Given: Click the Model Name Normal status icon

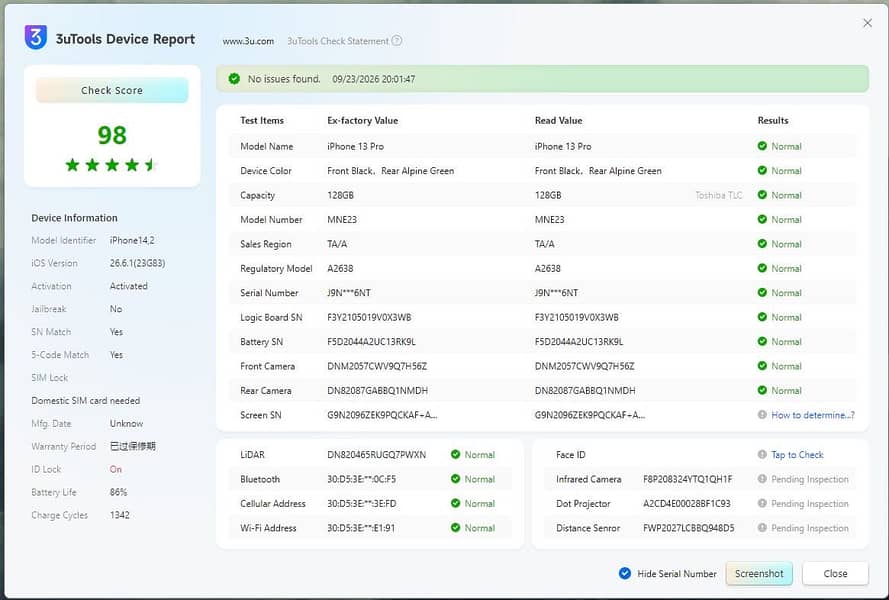Looking at the screenshot, I should pos(762,146).
